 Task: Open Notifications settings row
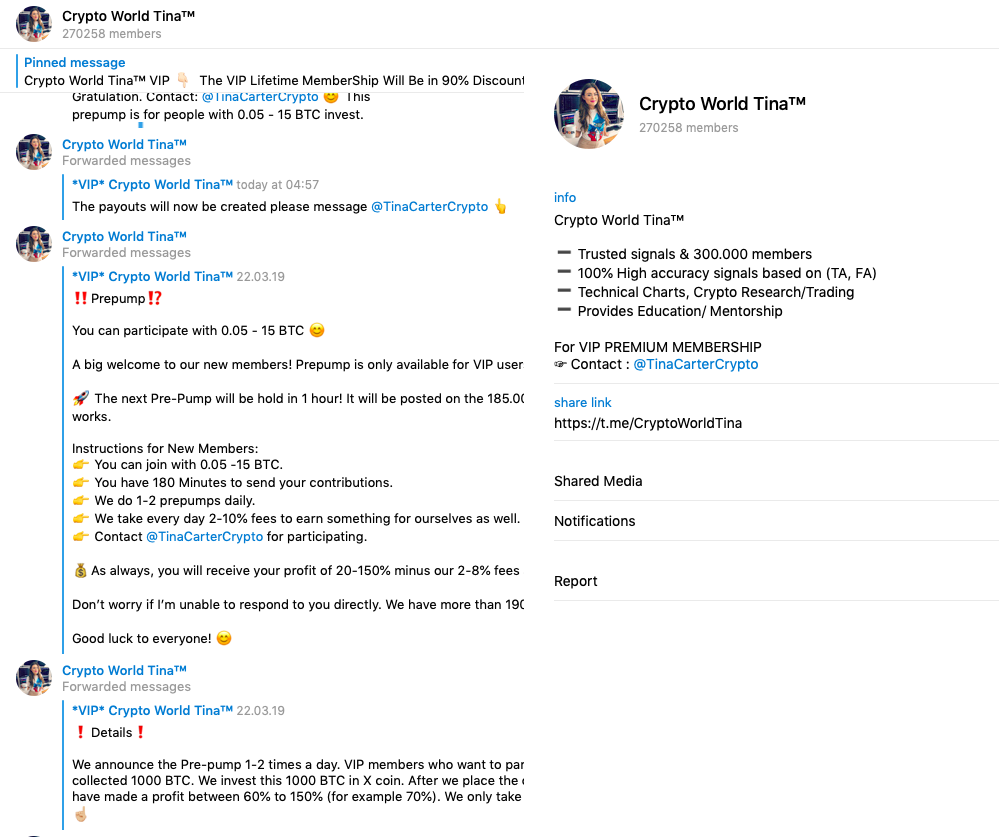click(594, 521)
